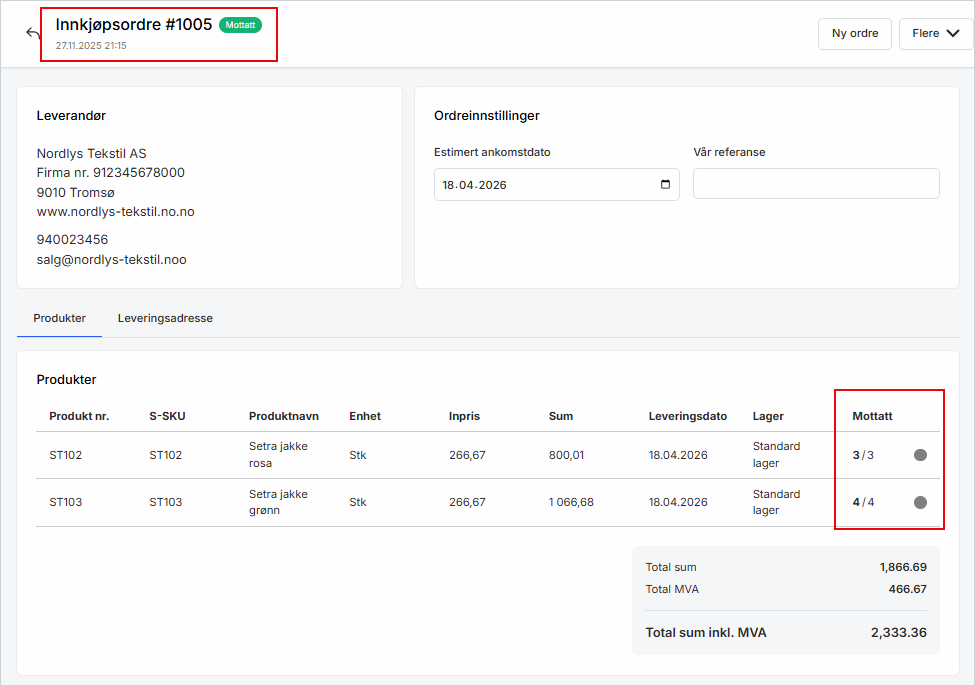Click status dot for ST103 row
Image resolution: width=975 pixels, height=686 pixels.
tap(920, 502)
